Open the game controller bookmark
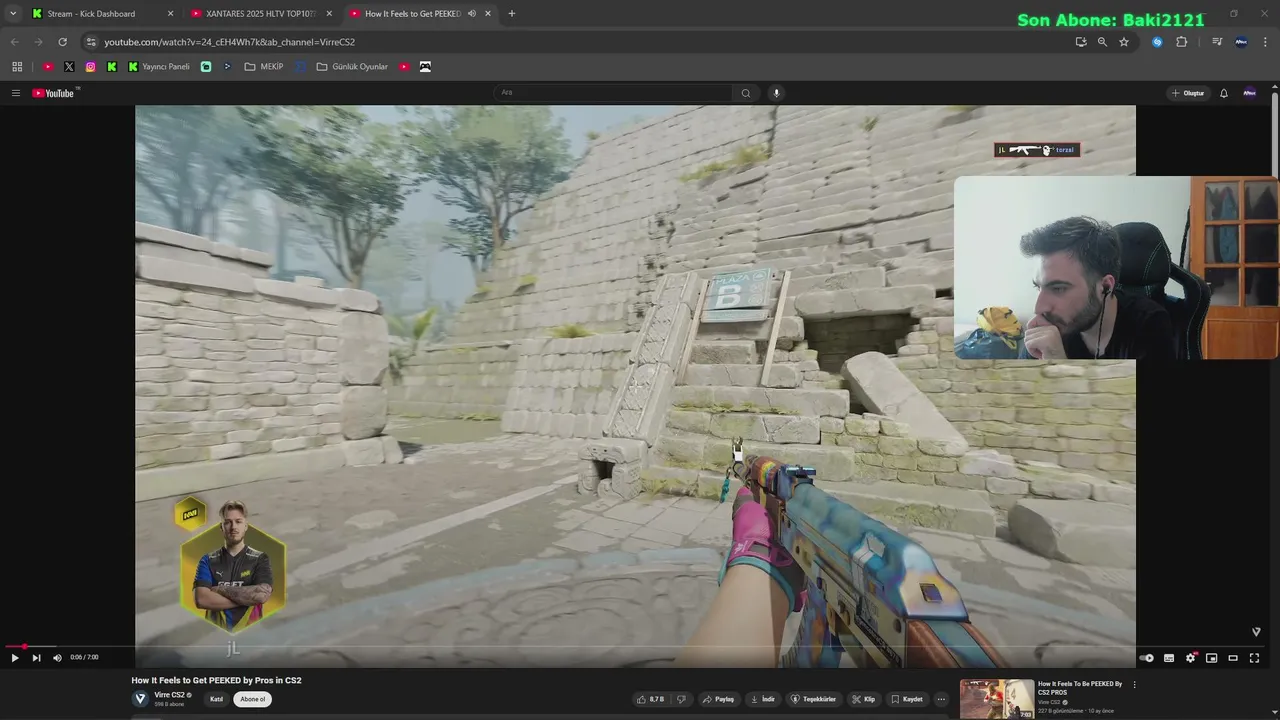This screenshot has height=720, width=1280. tap(425, 67)
